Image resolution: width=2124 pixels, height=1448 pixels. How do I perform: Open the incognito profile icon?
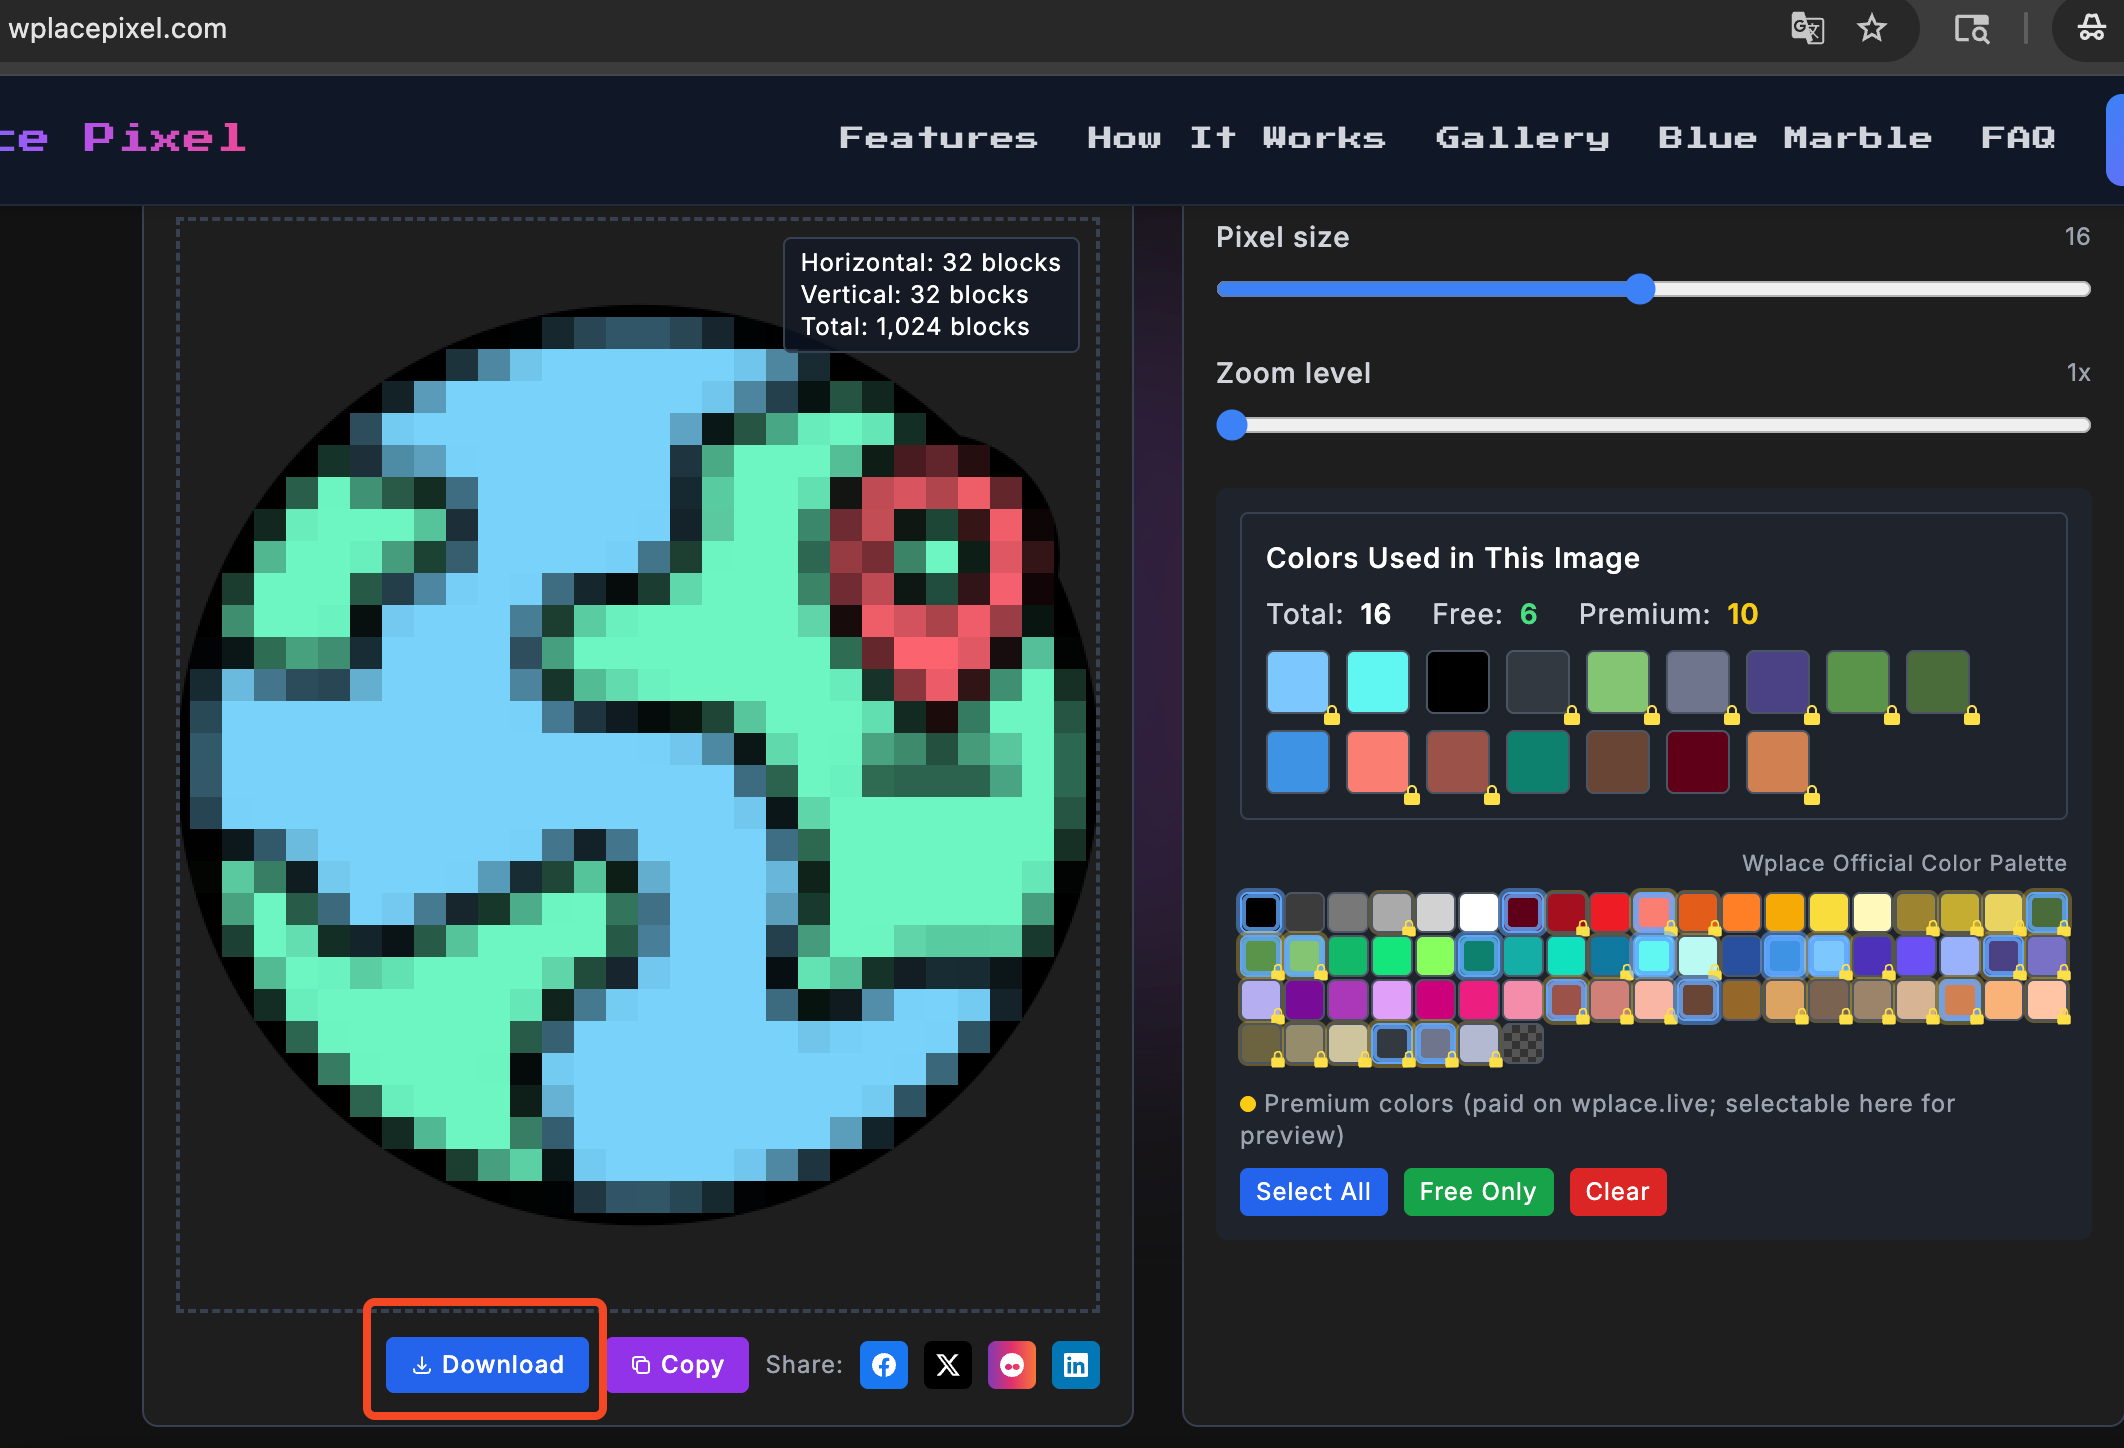[2091, 28]
